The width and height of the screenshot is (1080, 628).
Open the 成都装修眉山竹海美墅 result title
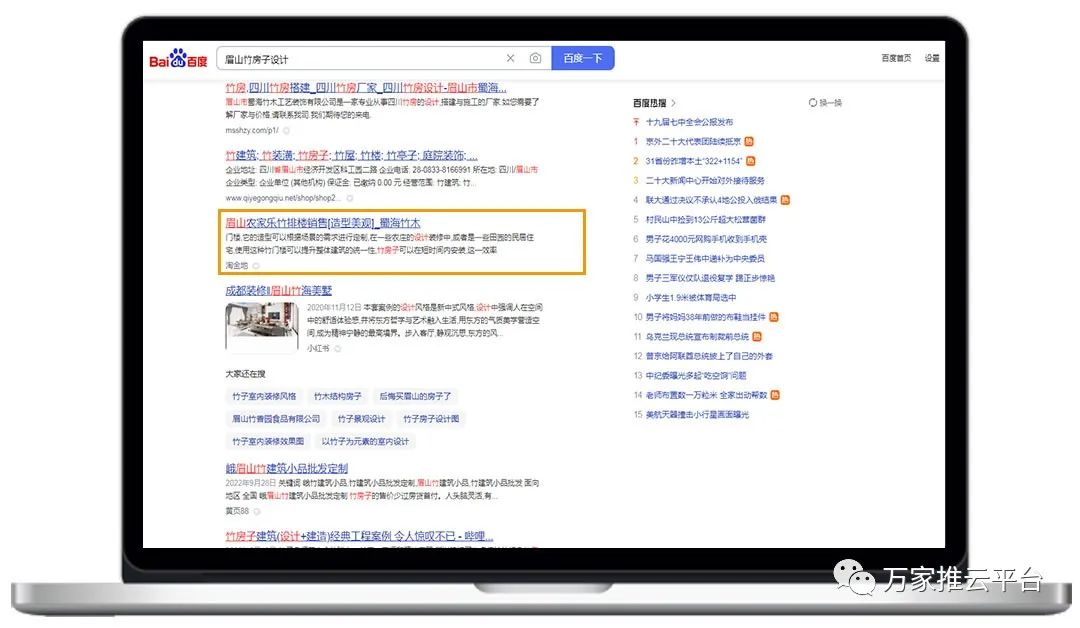[278, 290]
